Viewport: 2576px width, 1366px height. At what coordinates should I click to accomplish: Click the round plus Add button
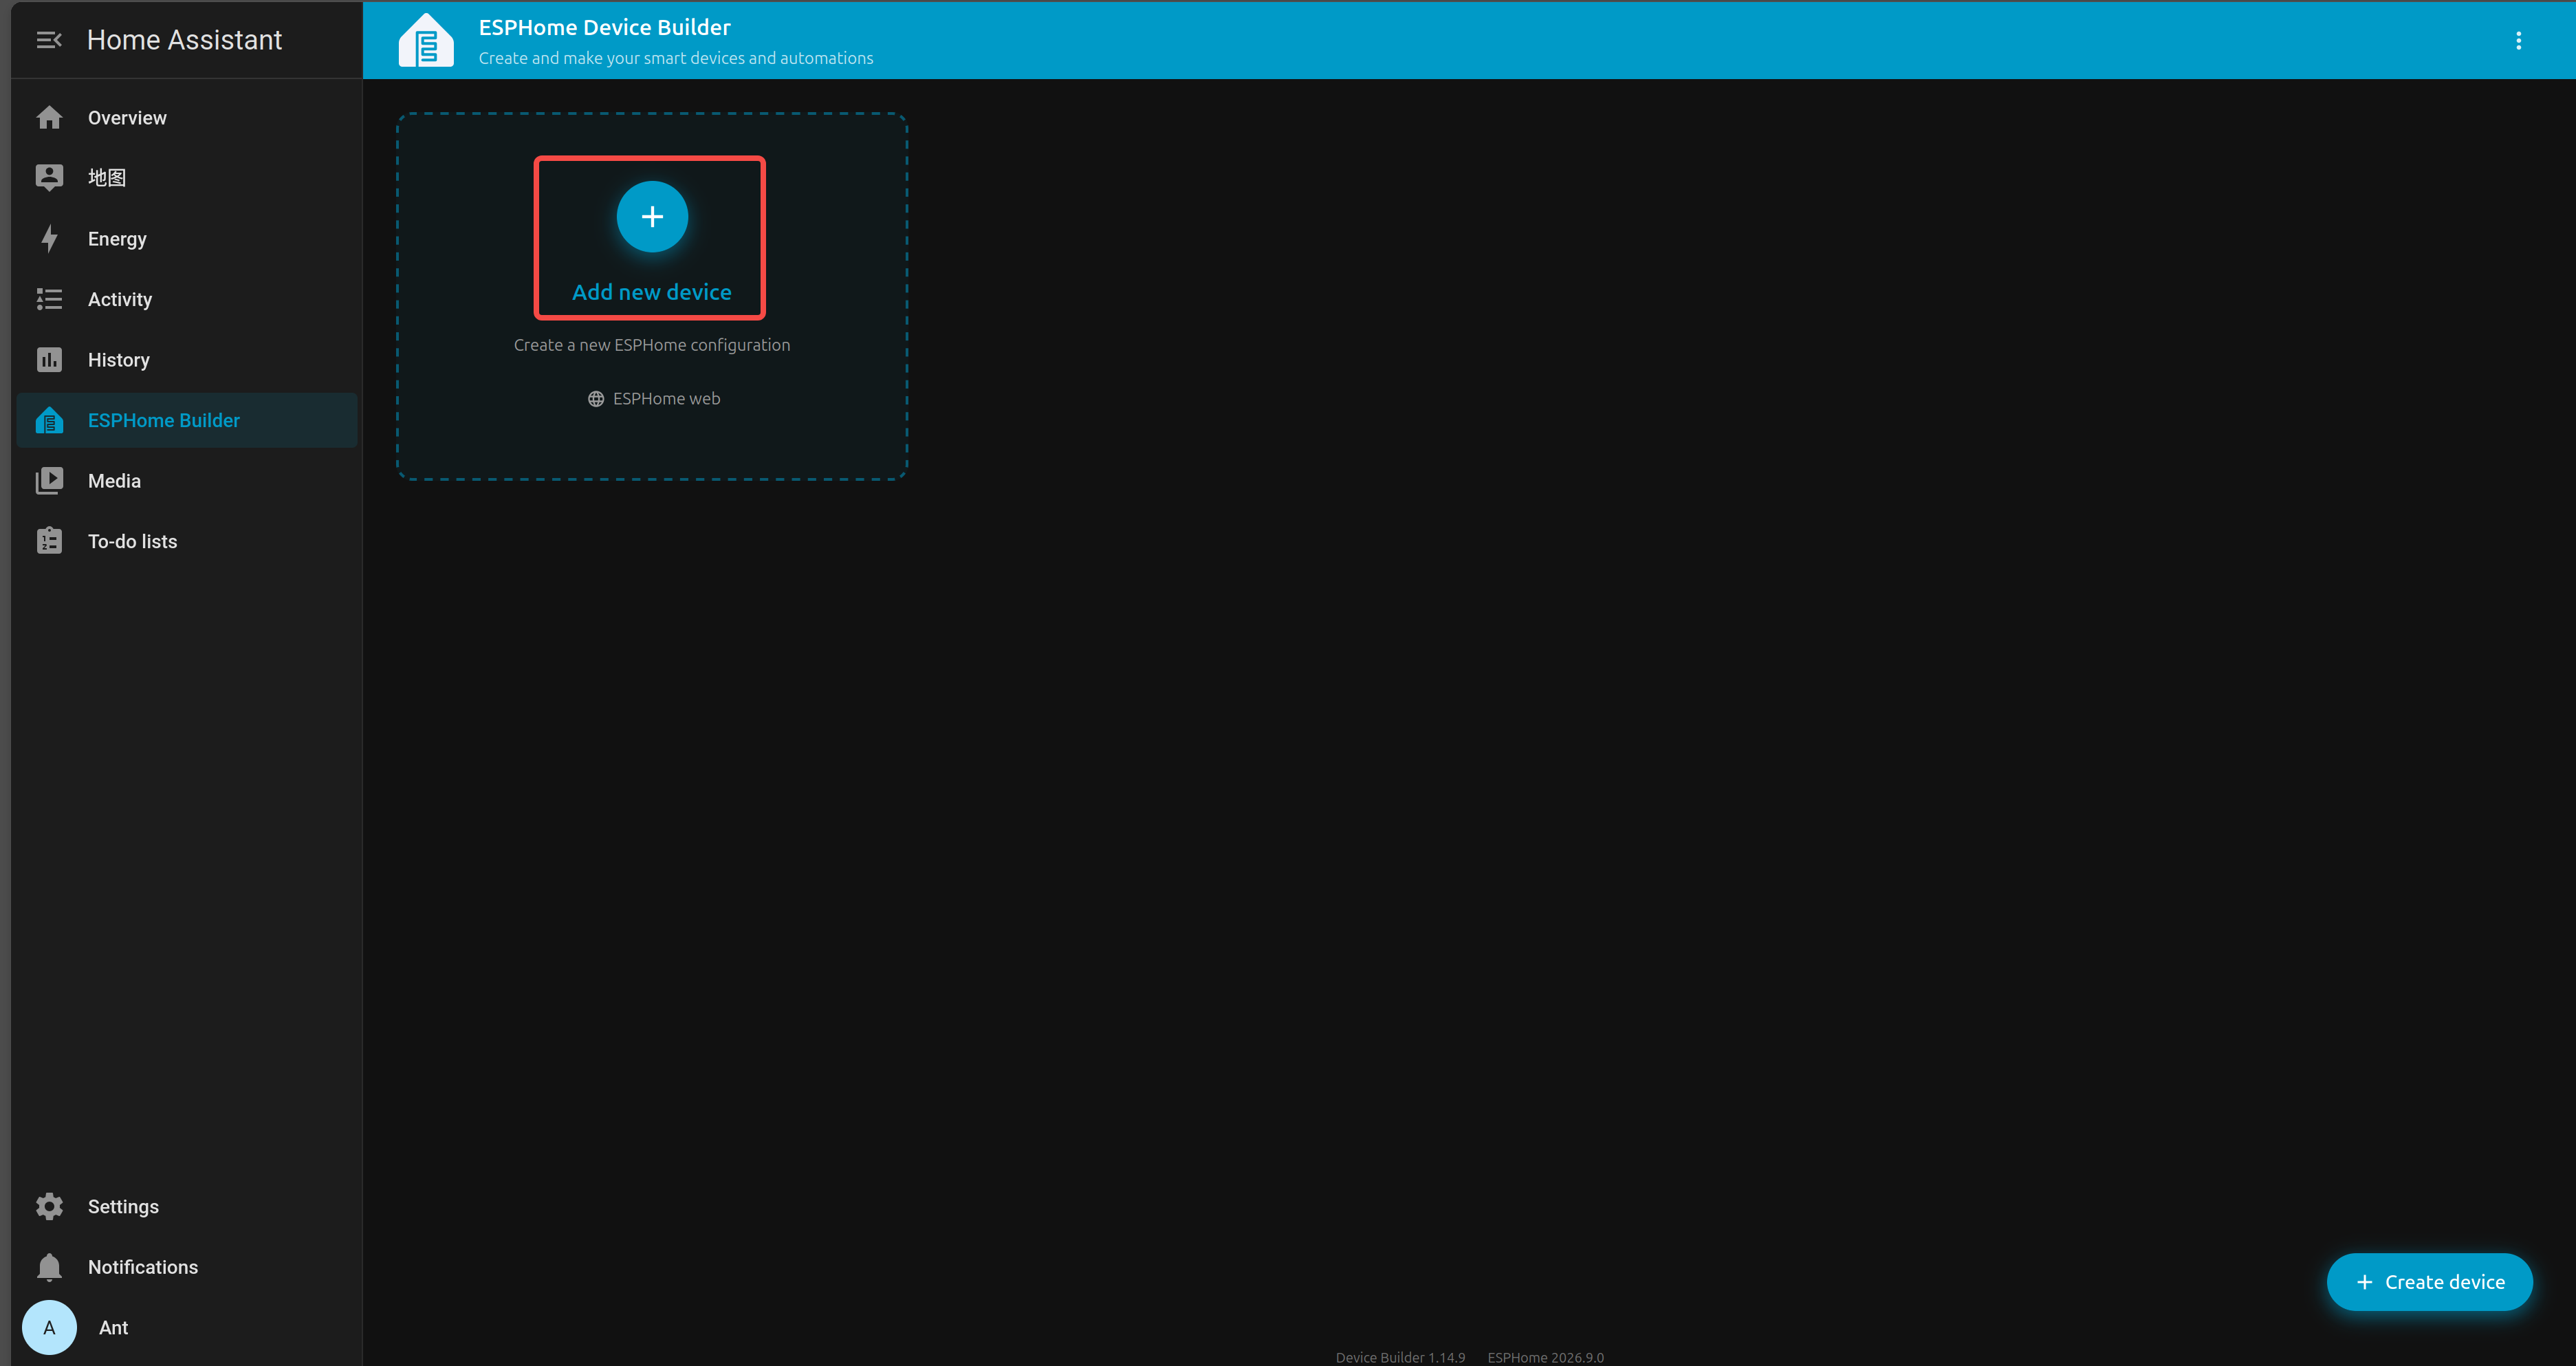[x=652, y=217]
